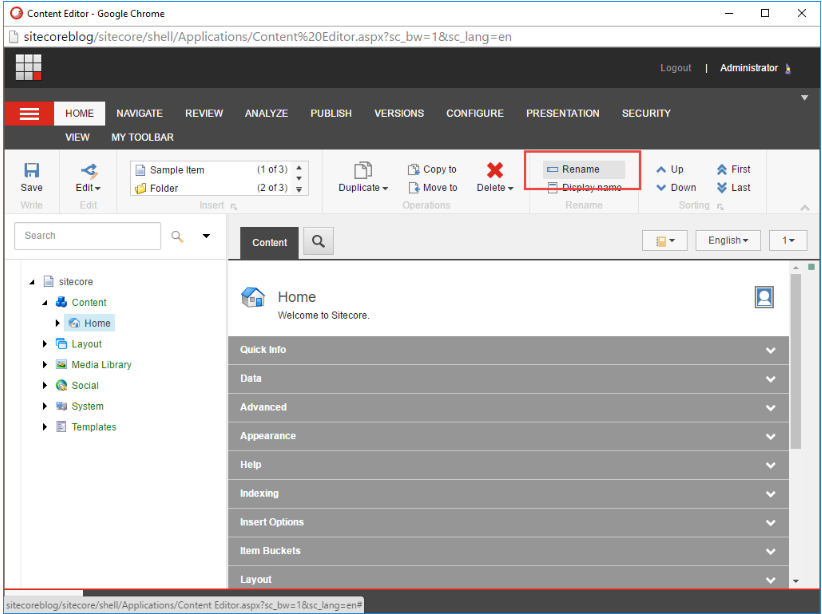Expand the Advanced section
This screenshot has width=822, height=614.
(508, 407)
